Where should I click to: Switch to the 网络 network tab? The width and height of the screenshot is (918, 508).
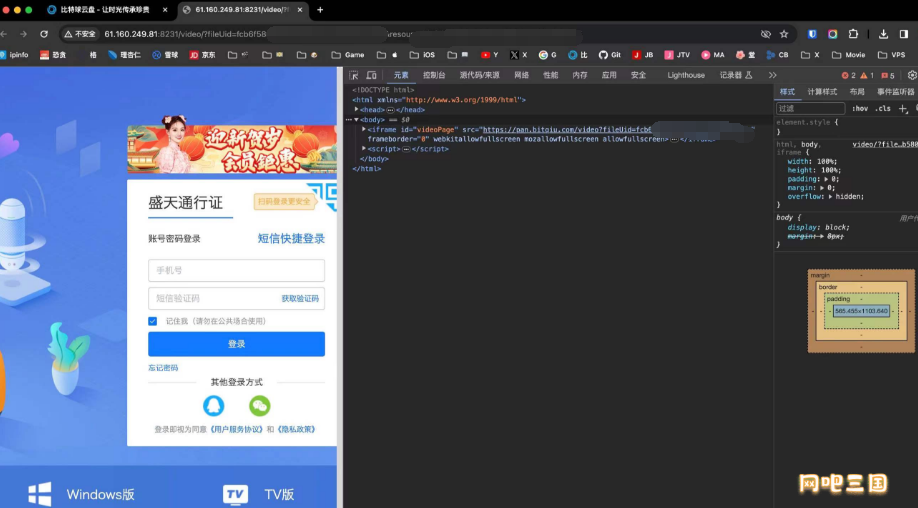(521, 75)
